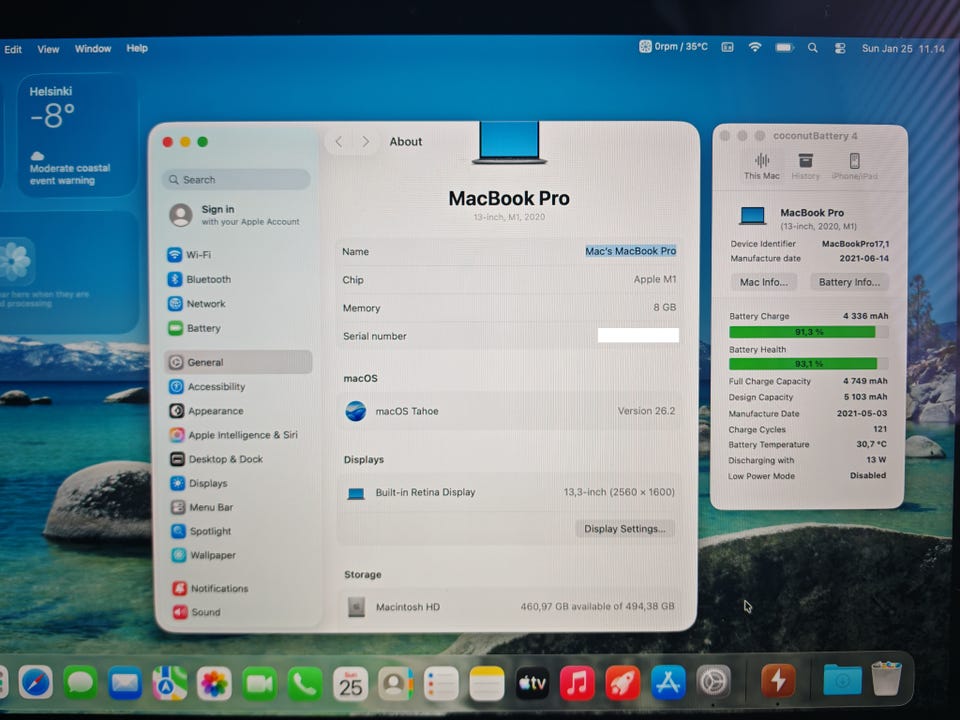The height and width of the screenshot is (720, 960).
Task: Click the Battery Charge 91,3 % bar
Action: [x=808, y=332]
